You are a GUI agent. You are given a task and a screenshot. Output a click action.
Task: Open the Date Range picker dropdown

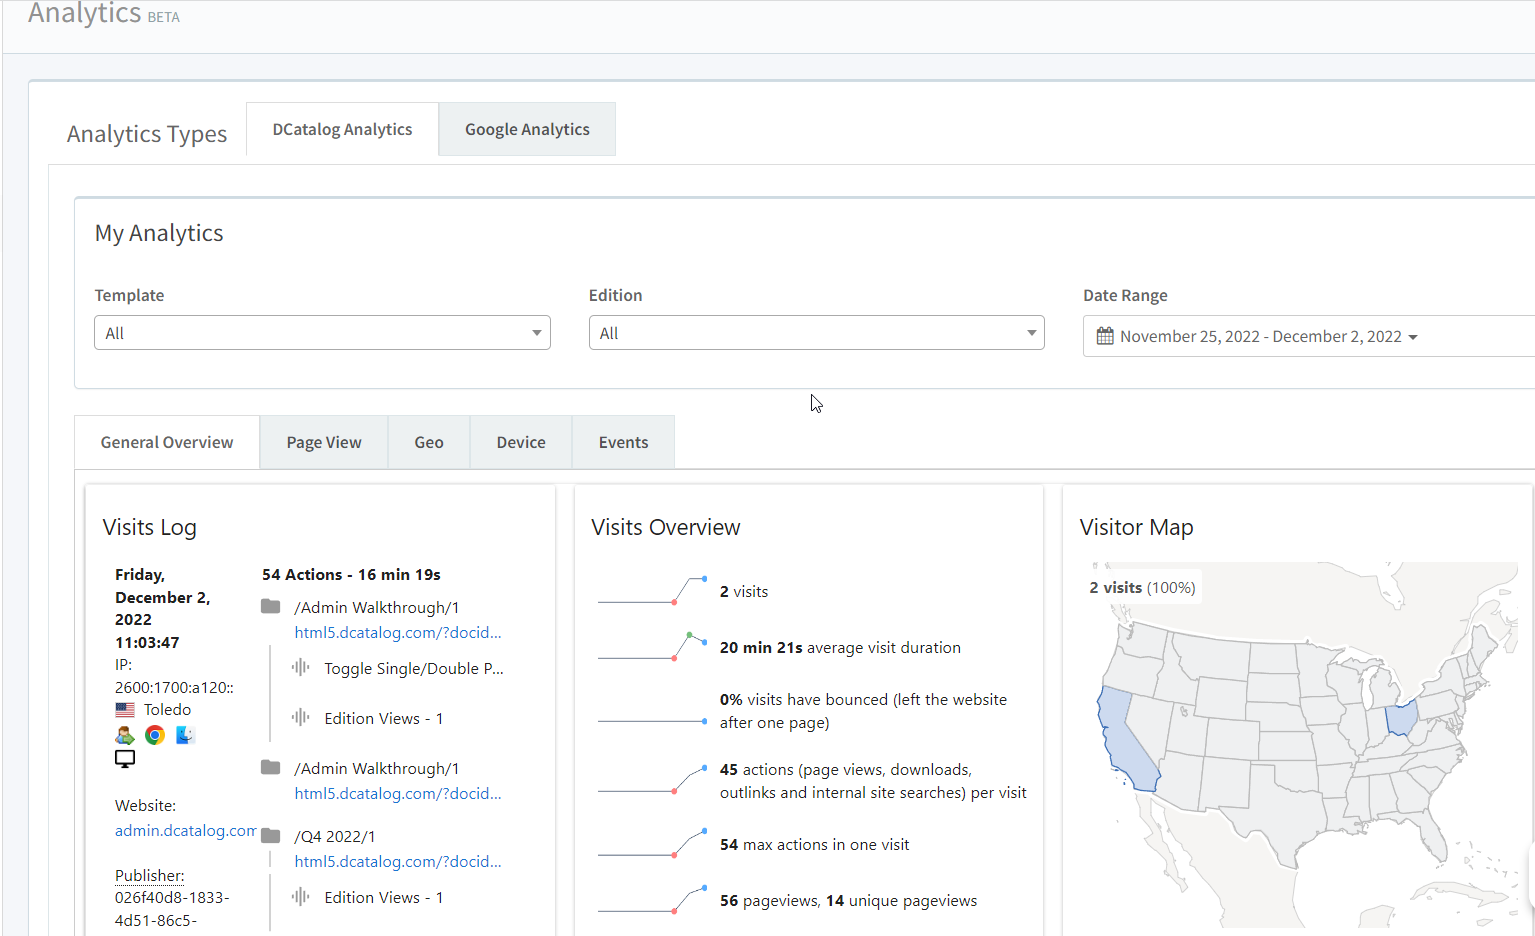(1309, 336)
